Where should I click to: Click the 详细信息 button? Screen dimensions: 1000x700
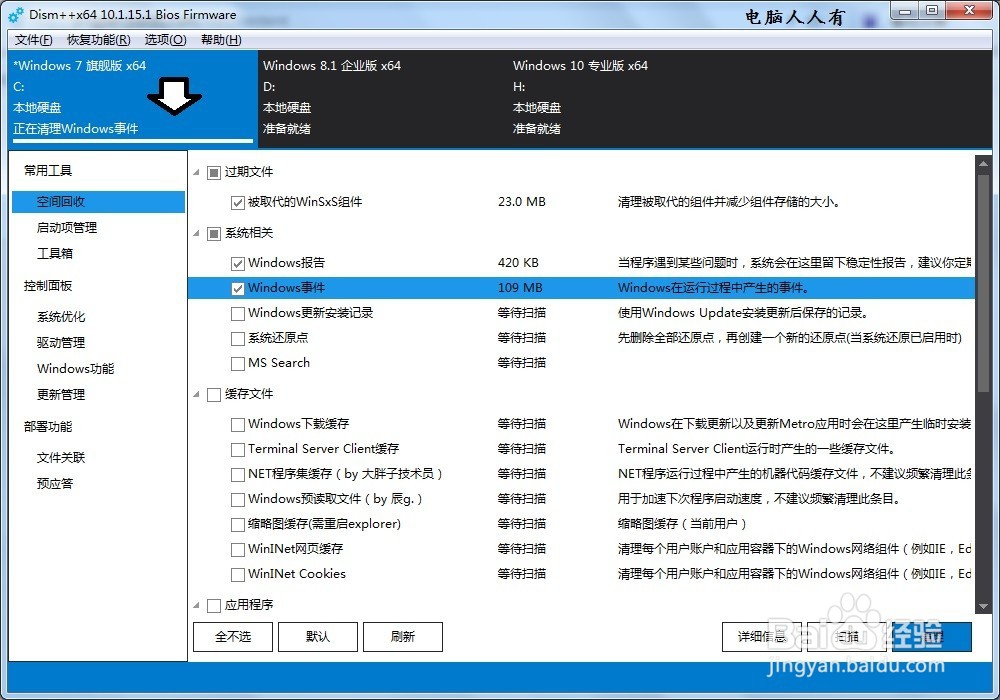point(761,637)
